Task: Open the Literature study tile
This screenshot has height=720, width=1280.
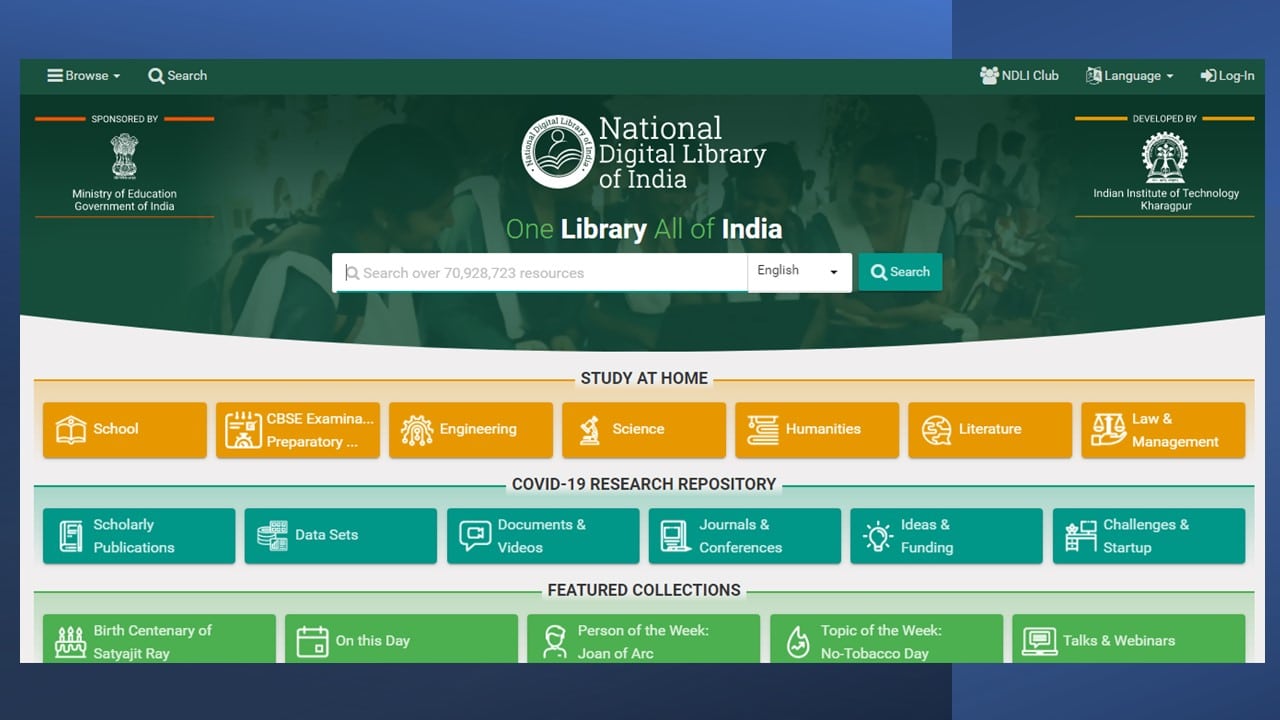Action: tap(989, 430)
